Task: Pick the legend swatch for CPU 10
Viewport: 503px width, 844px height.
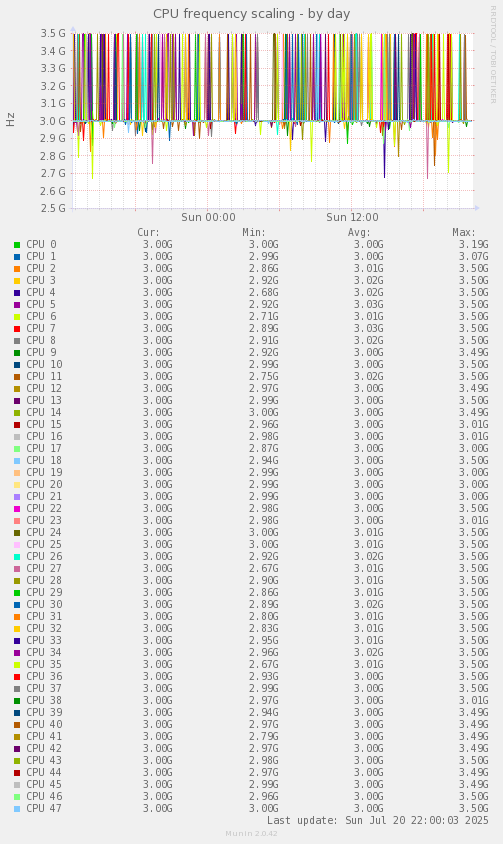Action: point(17,365)
